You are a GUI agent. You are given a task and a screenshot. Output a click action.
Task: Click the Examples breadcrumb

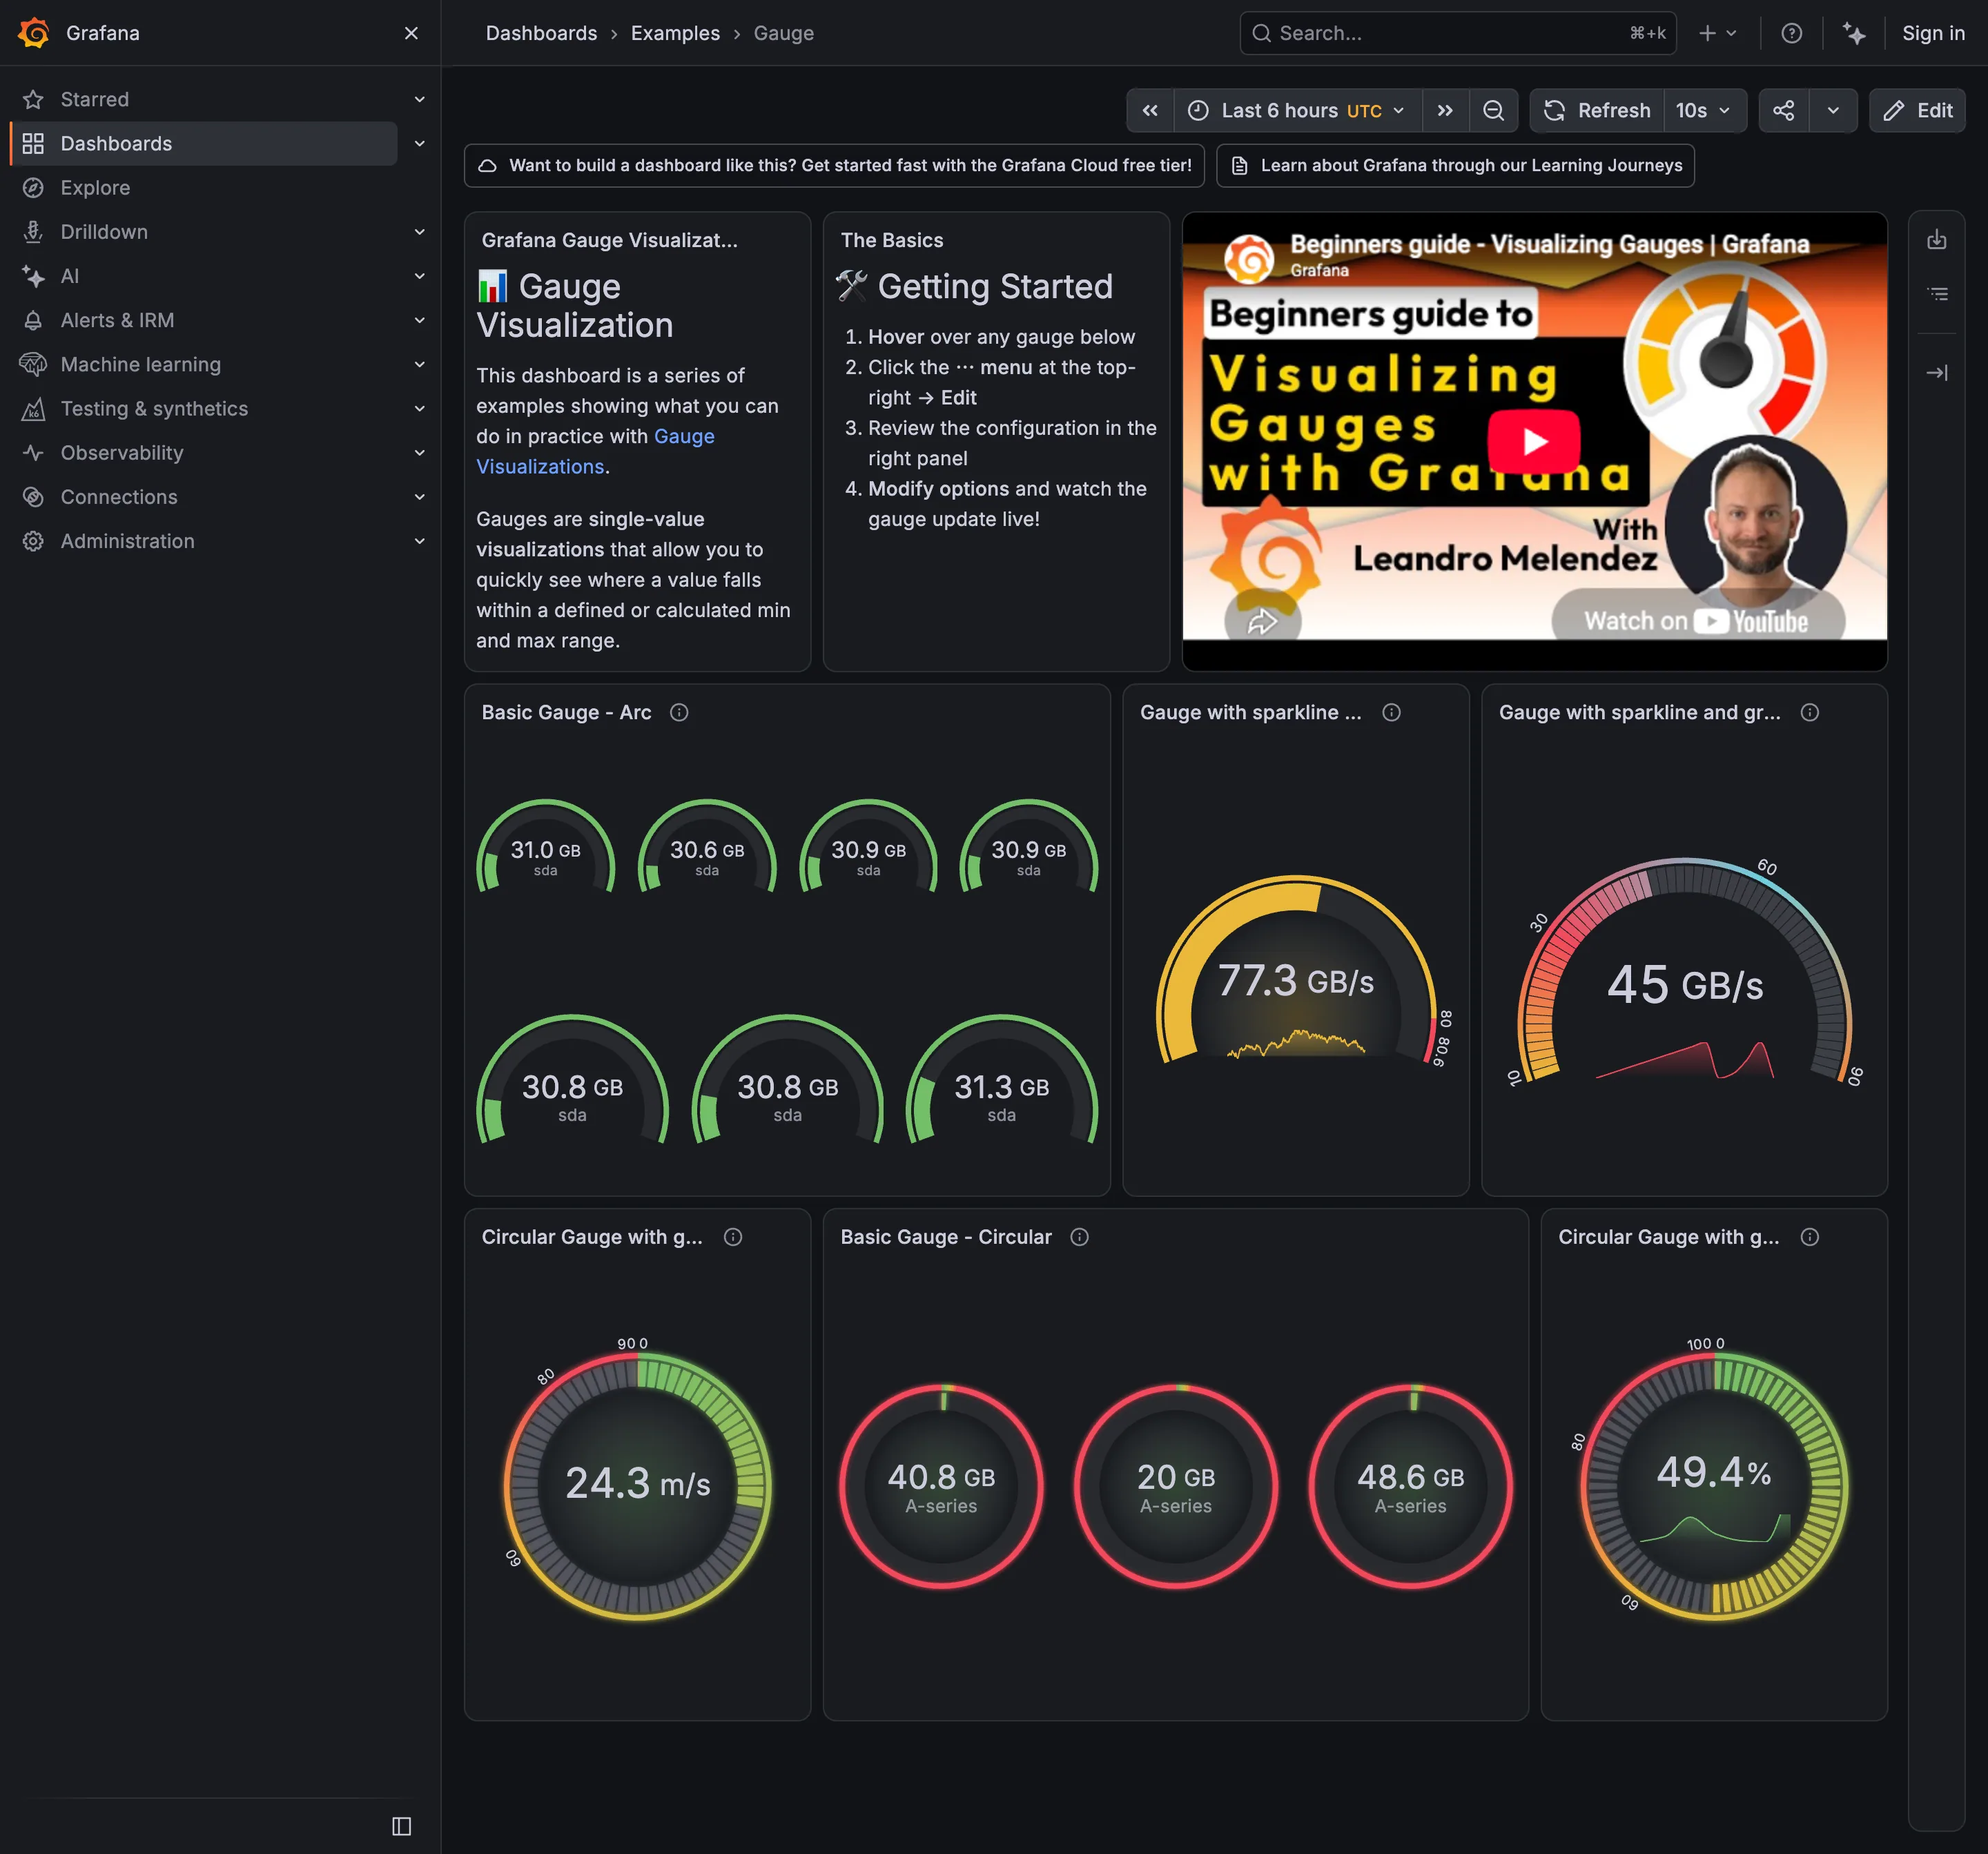675,33
